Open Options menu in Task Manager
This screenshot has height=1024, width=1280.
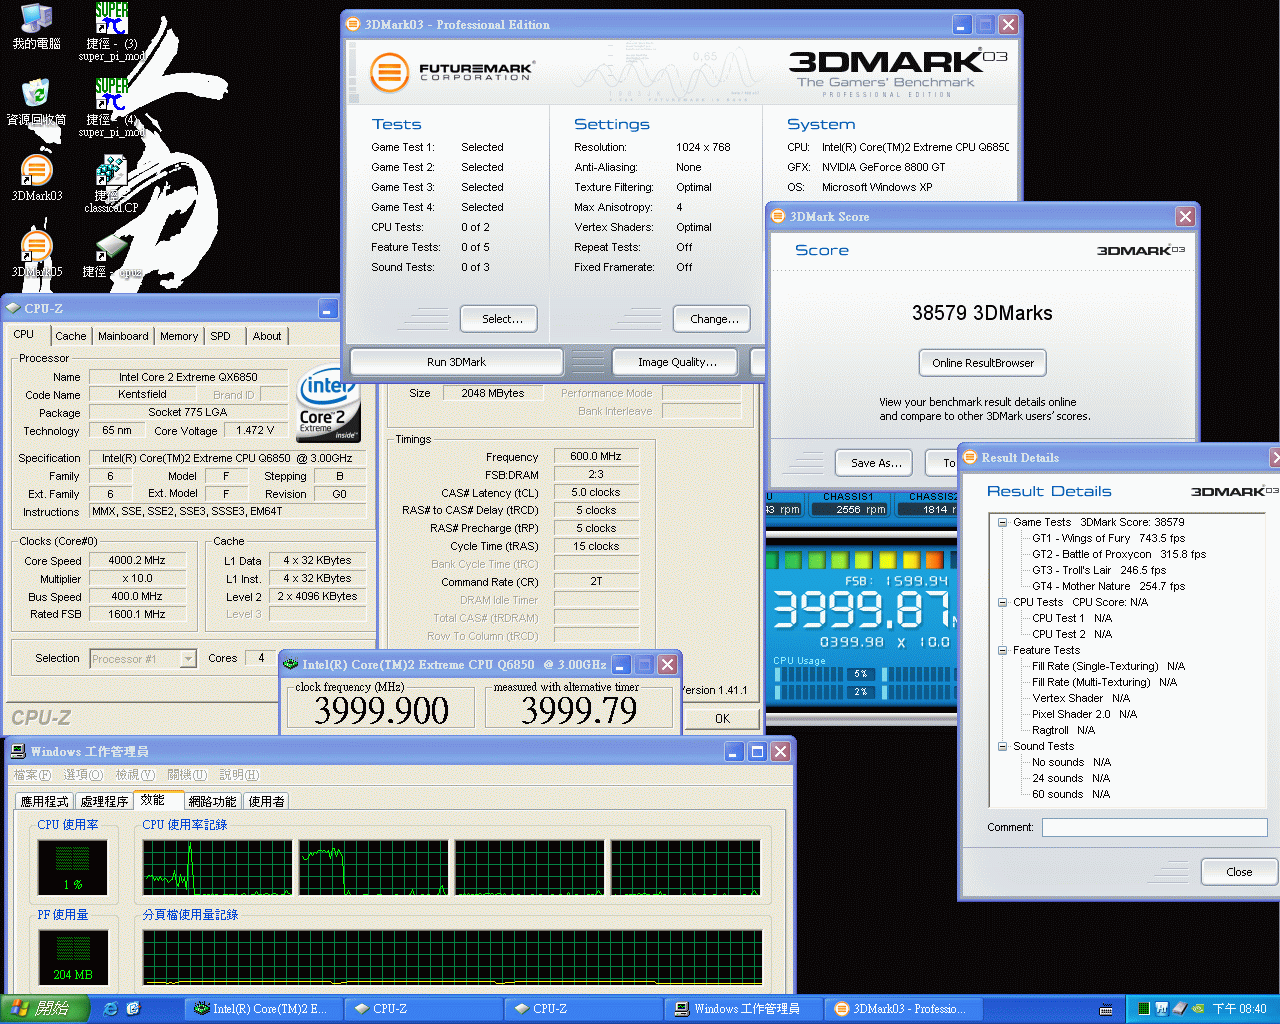point(83,775)
